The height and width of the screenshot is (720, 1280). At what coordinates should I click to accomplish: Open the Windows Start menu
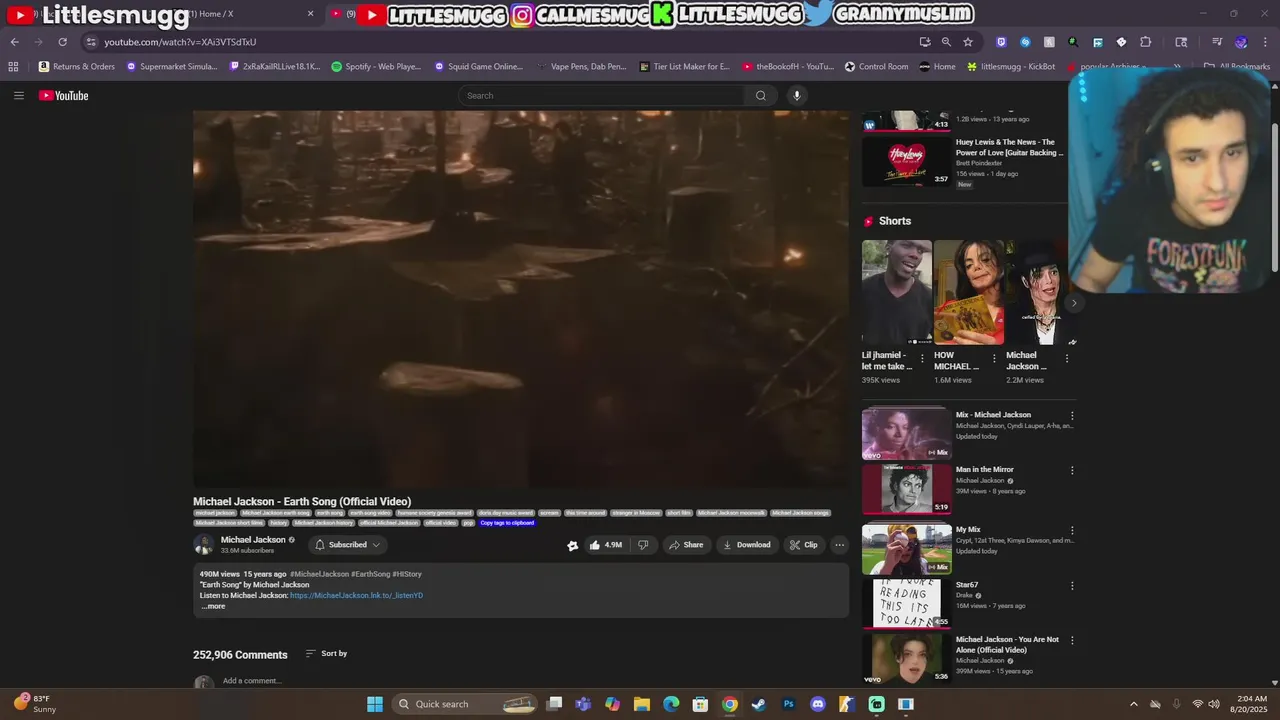(374, 704)
